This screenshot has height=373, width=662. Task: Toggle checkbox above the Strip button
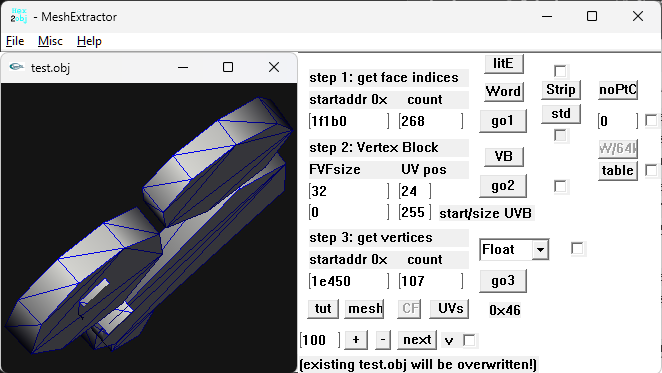tap(560, 71)
